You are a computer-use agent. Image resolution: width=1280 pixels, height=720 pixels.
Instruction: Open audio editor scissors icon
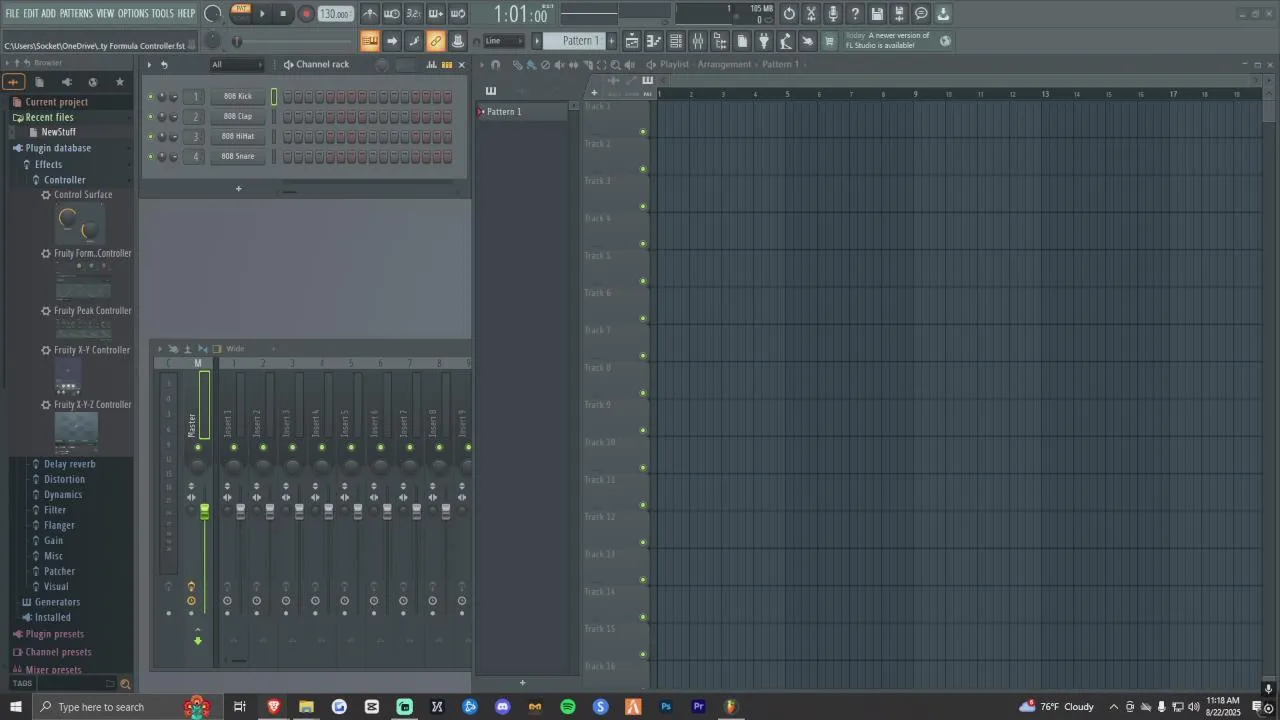coord(811,14)
